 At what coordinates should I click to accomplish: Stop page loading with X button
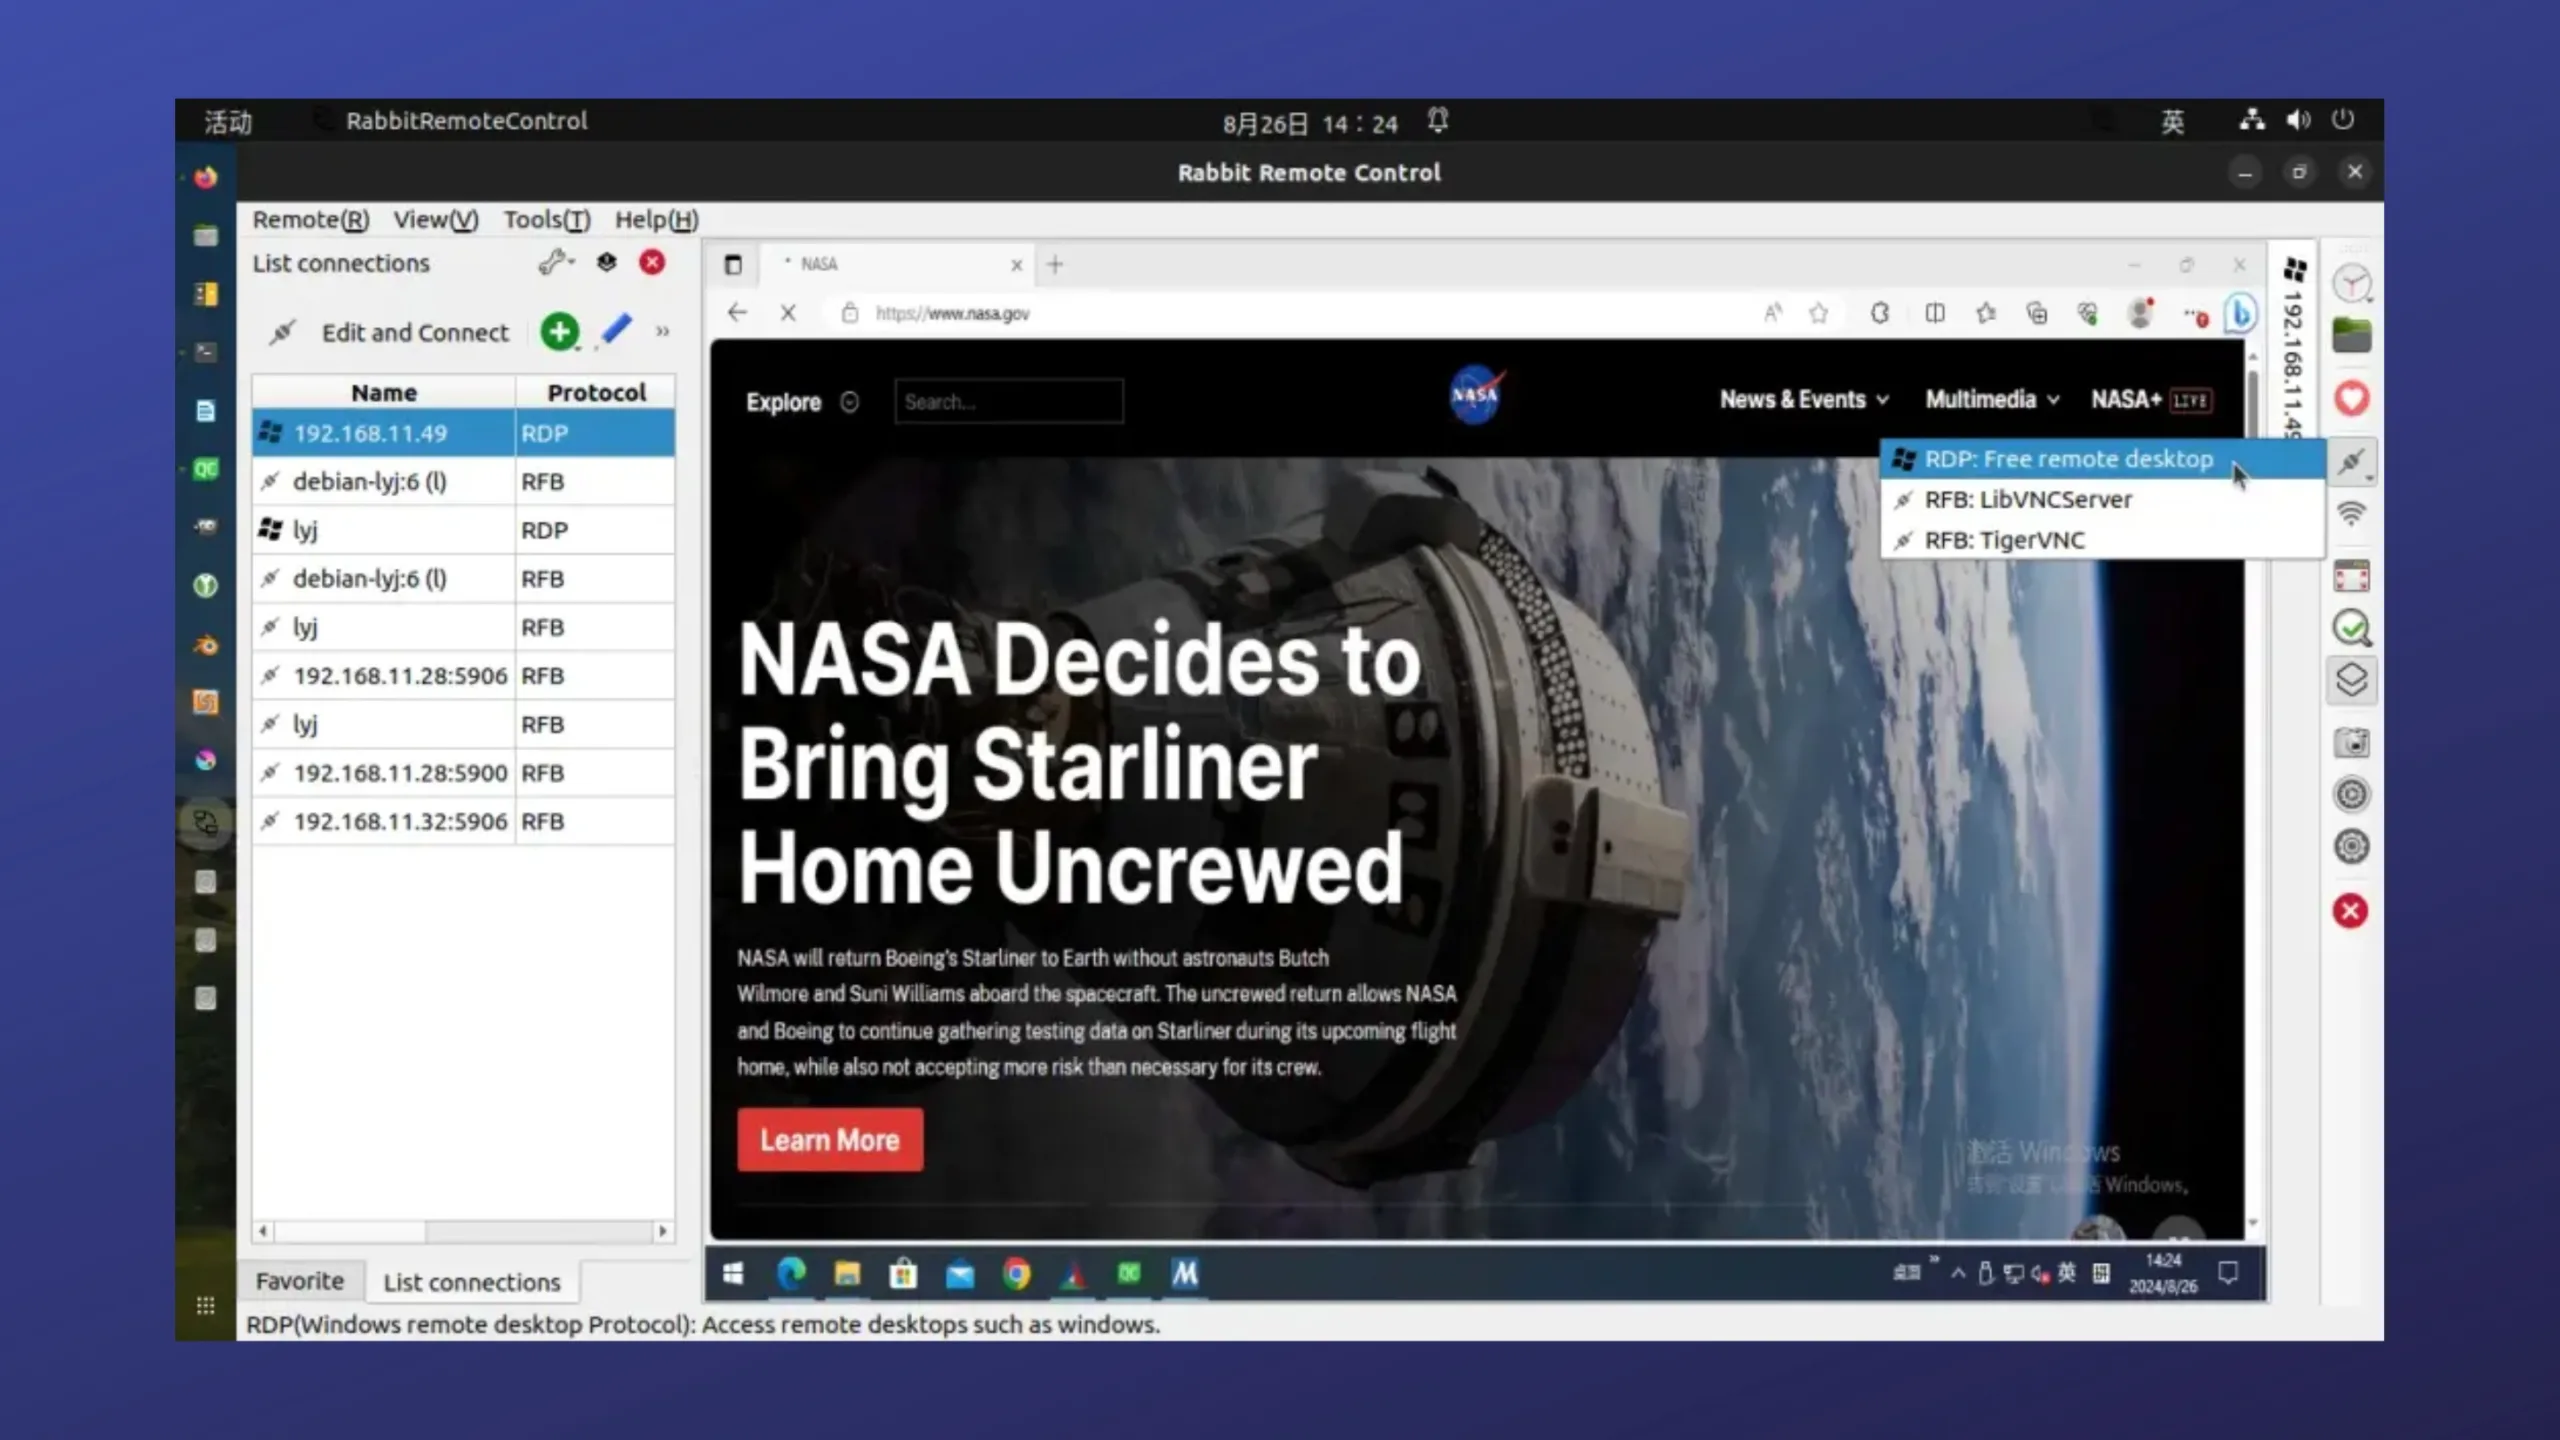tap(788, 313)
